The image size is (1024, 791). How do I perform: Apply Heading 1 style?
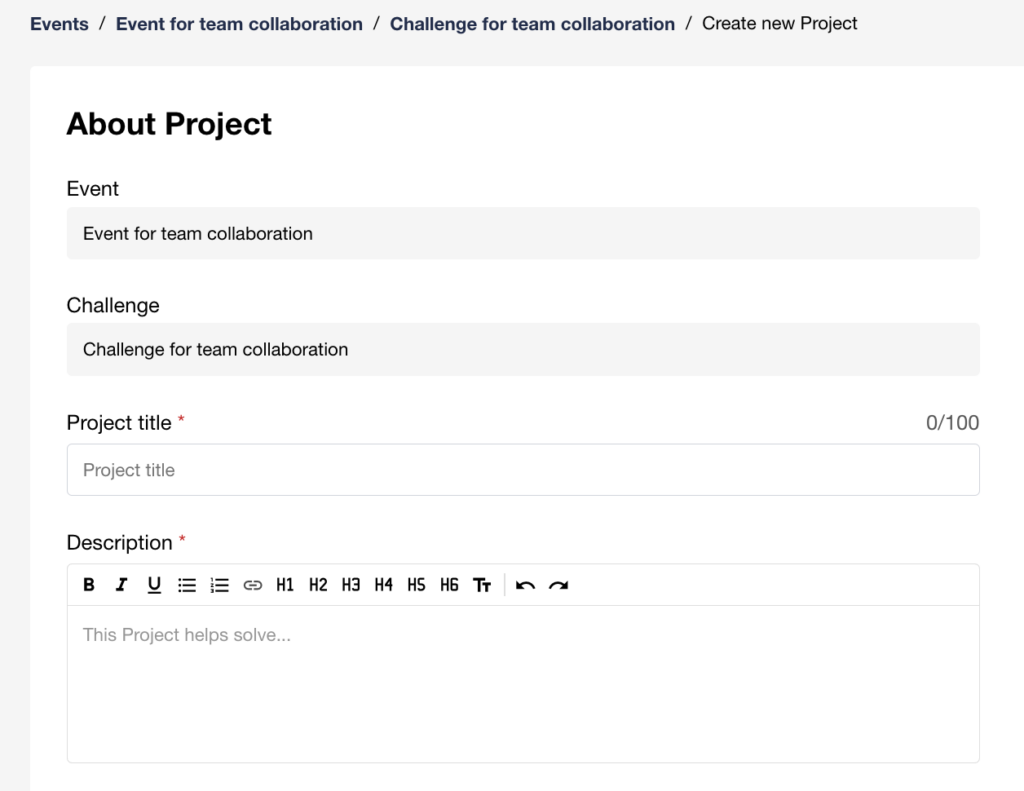tap(285, 585)
